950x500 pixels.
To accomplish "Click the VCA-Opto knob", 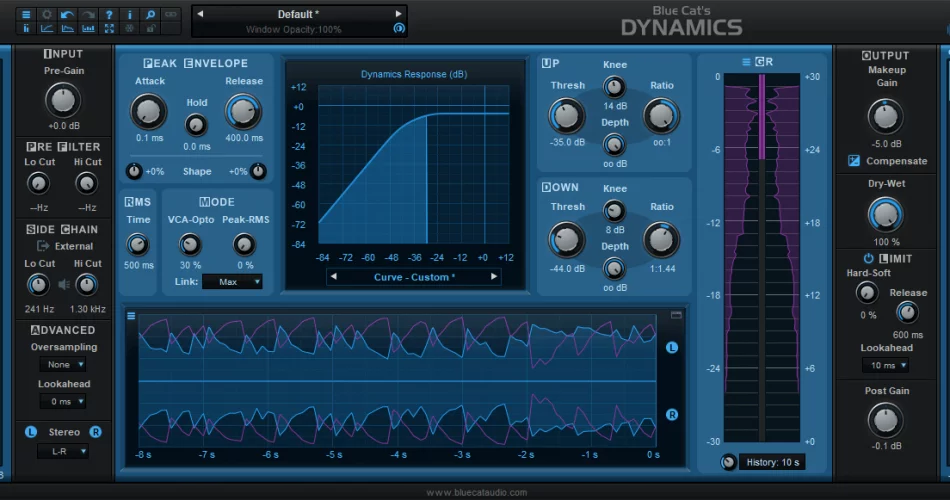I will pos(190,244).
